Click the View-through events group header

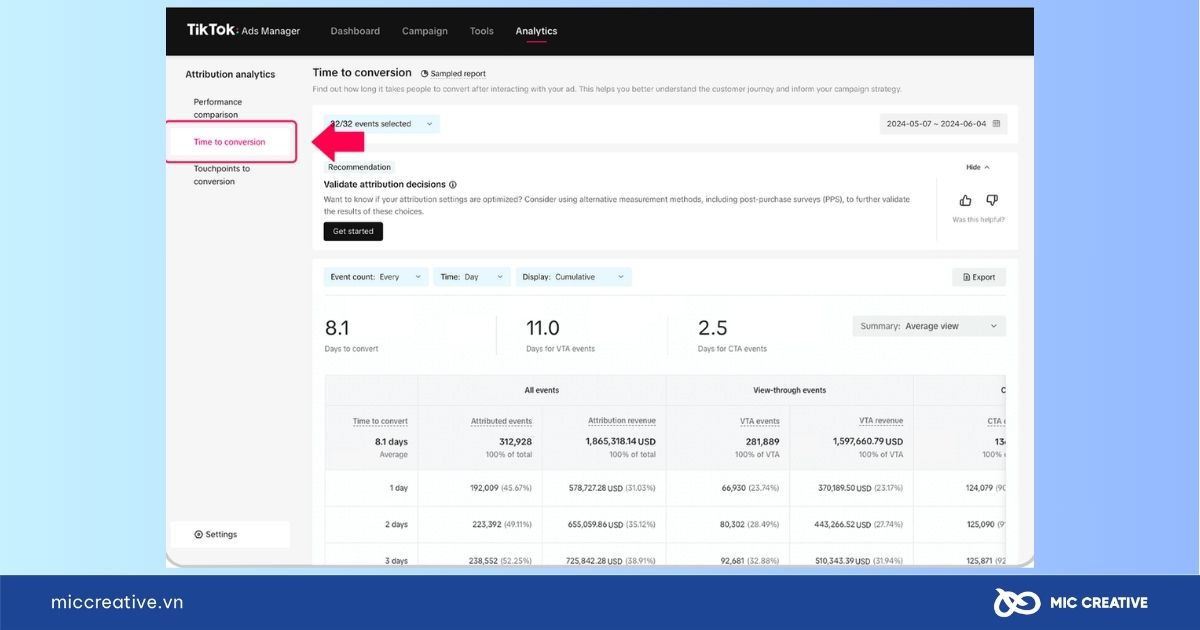790,390
